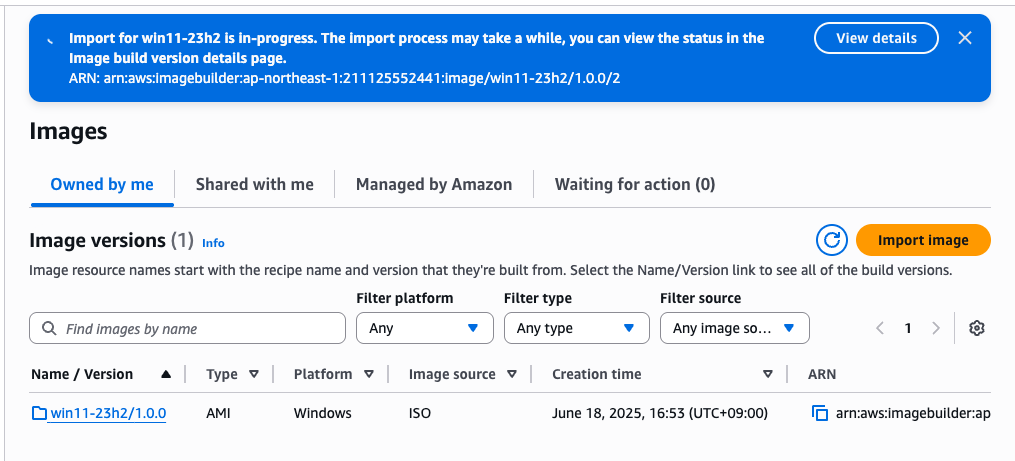Go to previous page arrow
The width and height of the screenshot is (1015, 461).
(880, 328)
